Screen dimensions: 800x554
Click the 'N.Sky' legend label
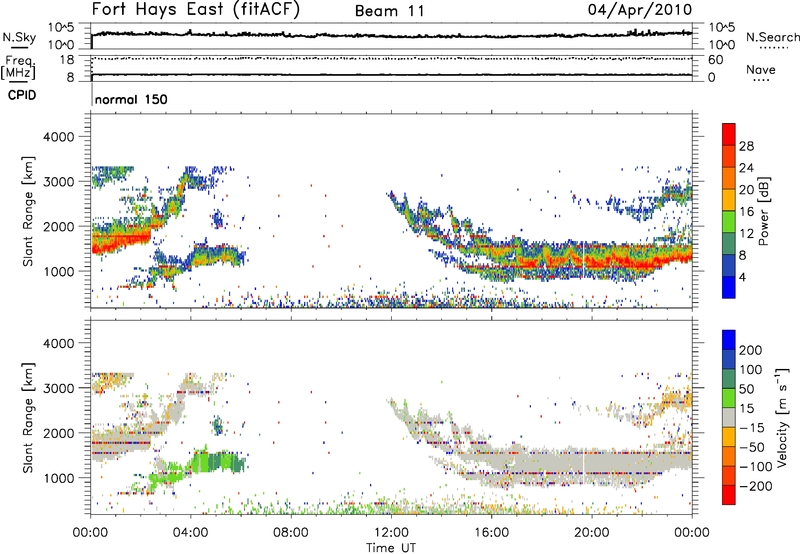pos(19,37)
